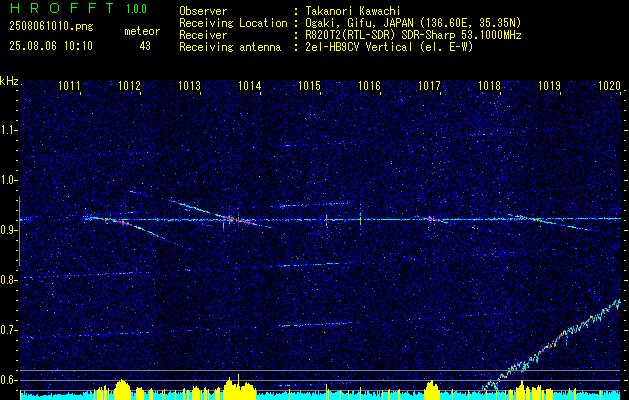This screenshot has height=400, width=629.
Task: Click the meteor count 43
Action: point(145,46)
